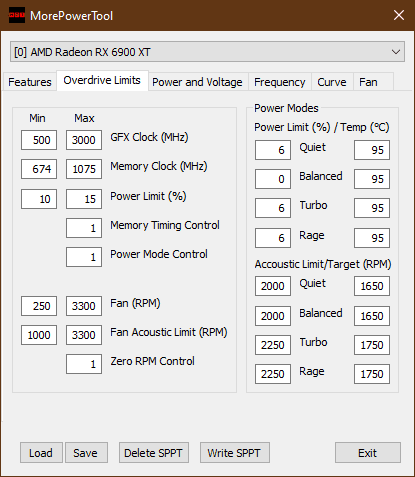Select the Balanced power limit percent field
Viewport: 415px width, 477px height.
tap(273, 179)
